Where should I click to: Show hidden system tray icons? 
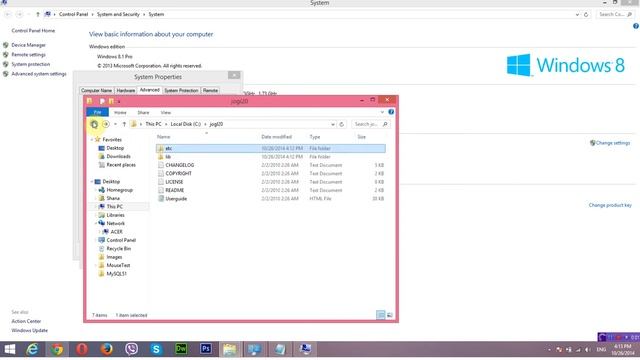click(549, 350)
